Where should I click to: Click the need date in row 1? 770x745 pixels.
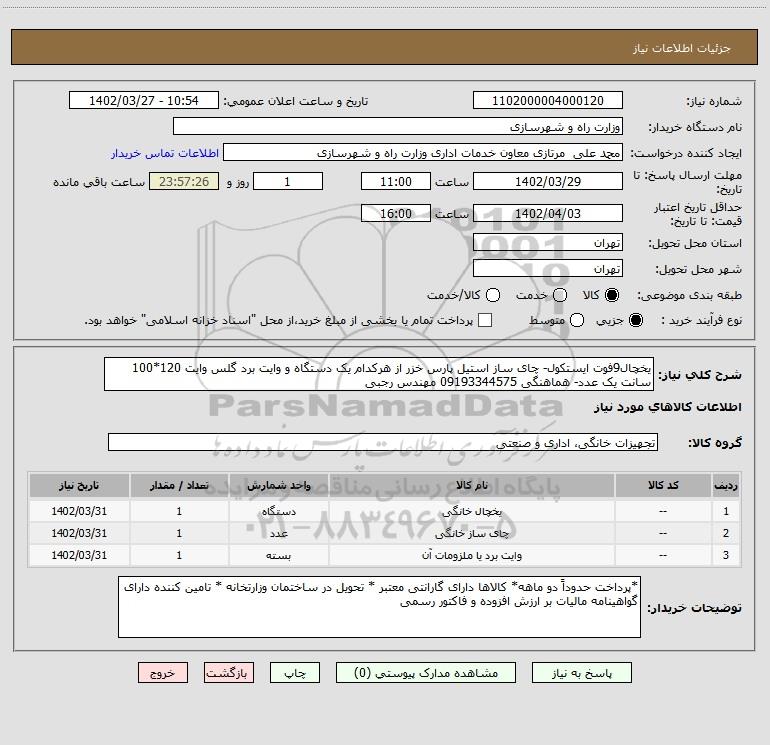pyautogui.click(x=79, y=511)
